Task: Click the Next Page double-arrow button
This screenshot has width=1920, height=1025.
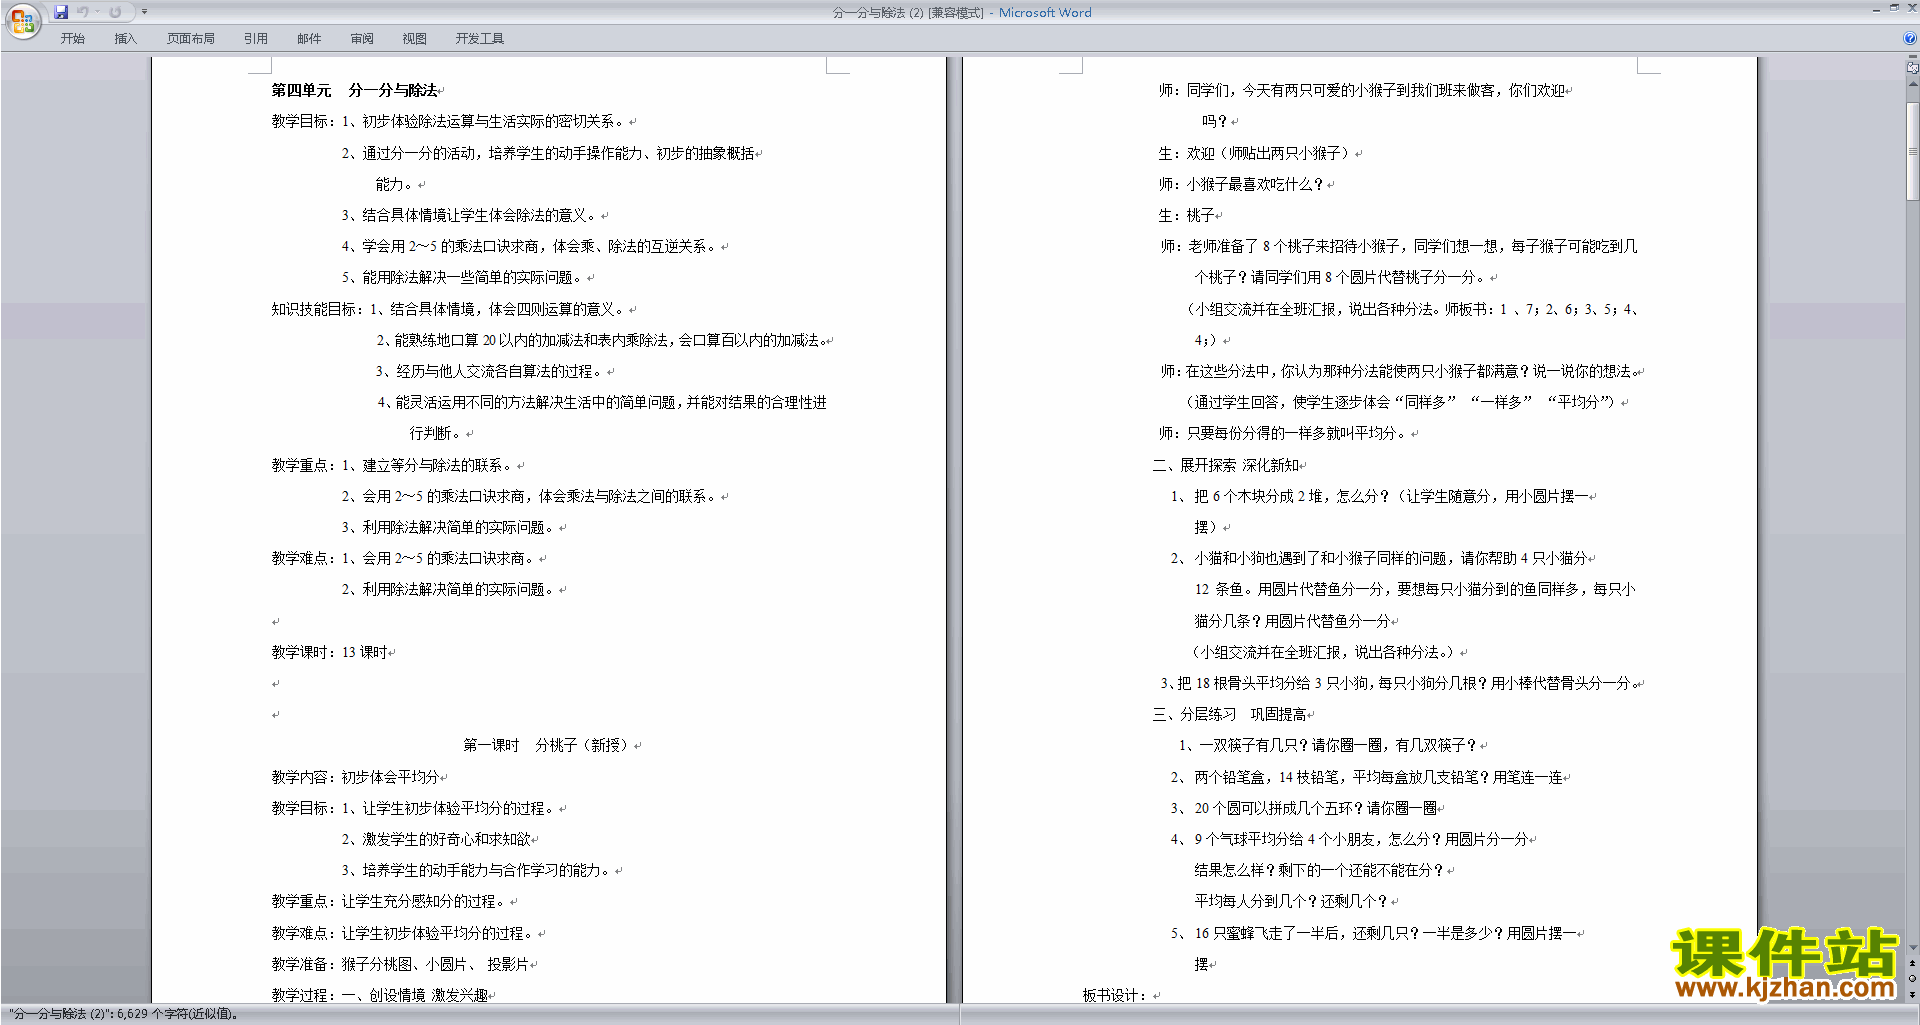Action: (1912, 994)
